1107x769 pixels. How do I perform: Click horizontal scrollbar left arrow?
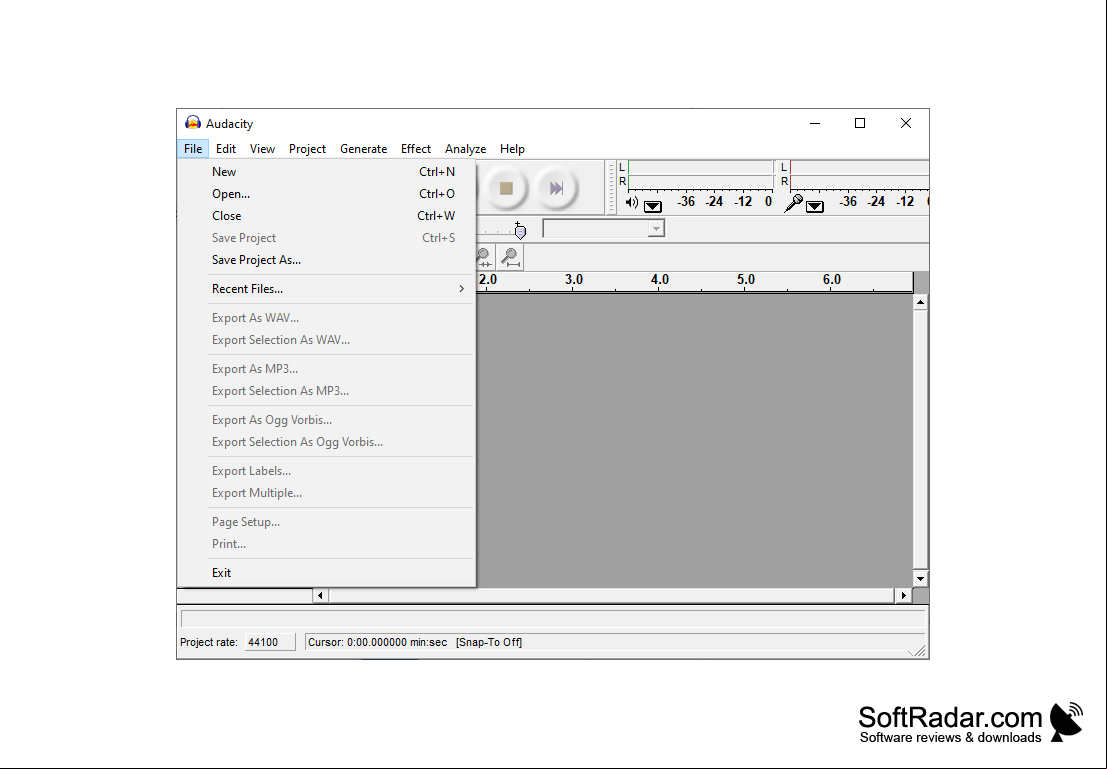[320, 595]
